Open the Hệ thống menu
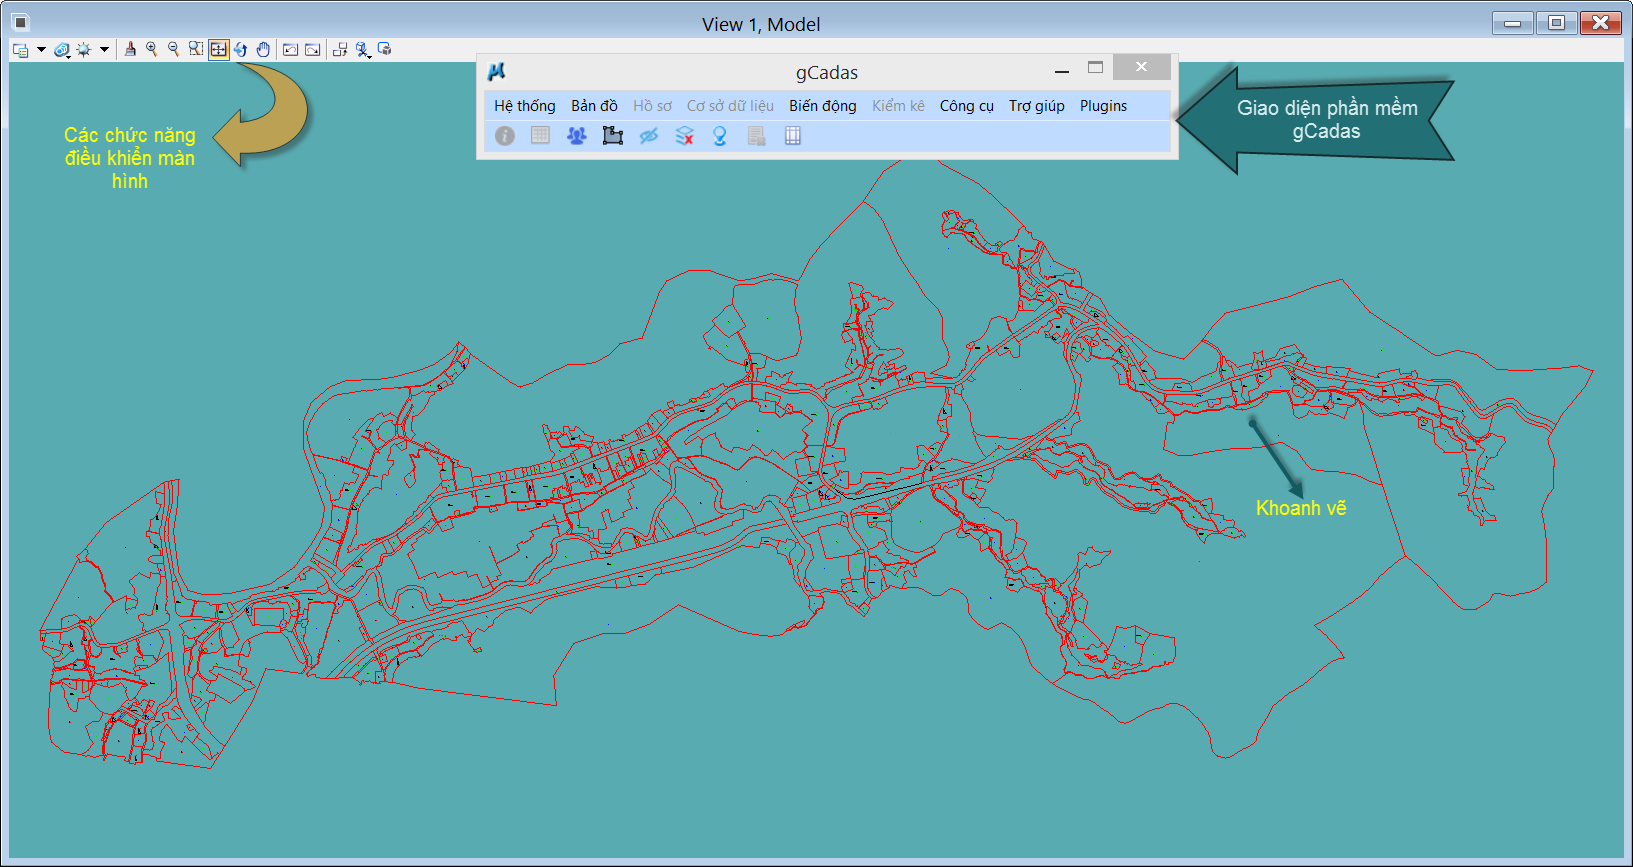This screenshot has width=1633, height=867. 524,106
